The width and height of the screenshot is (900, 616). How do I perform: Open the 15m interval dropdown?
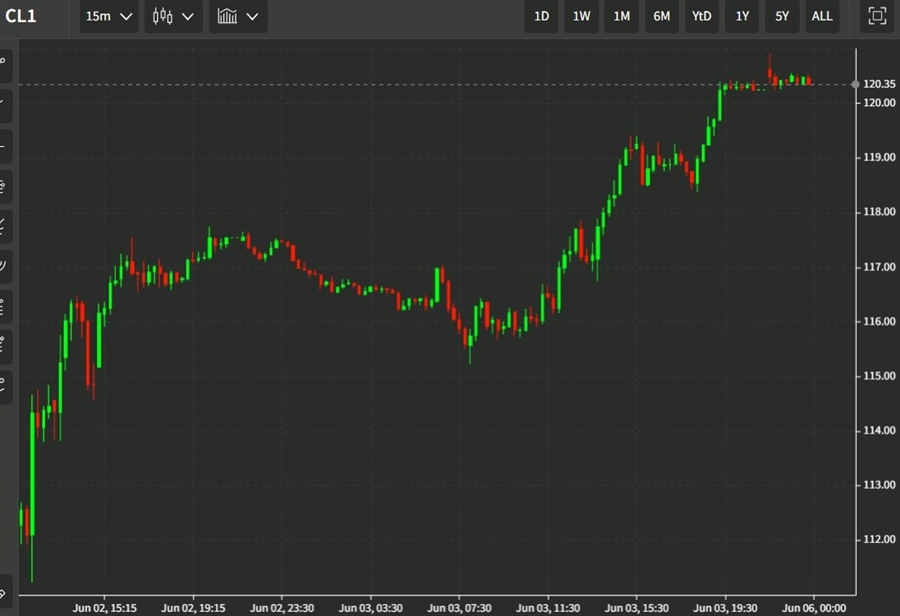[109, 16]
